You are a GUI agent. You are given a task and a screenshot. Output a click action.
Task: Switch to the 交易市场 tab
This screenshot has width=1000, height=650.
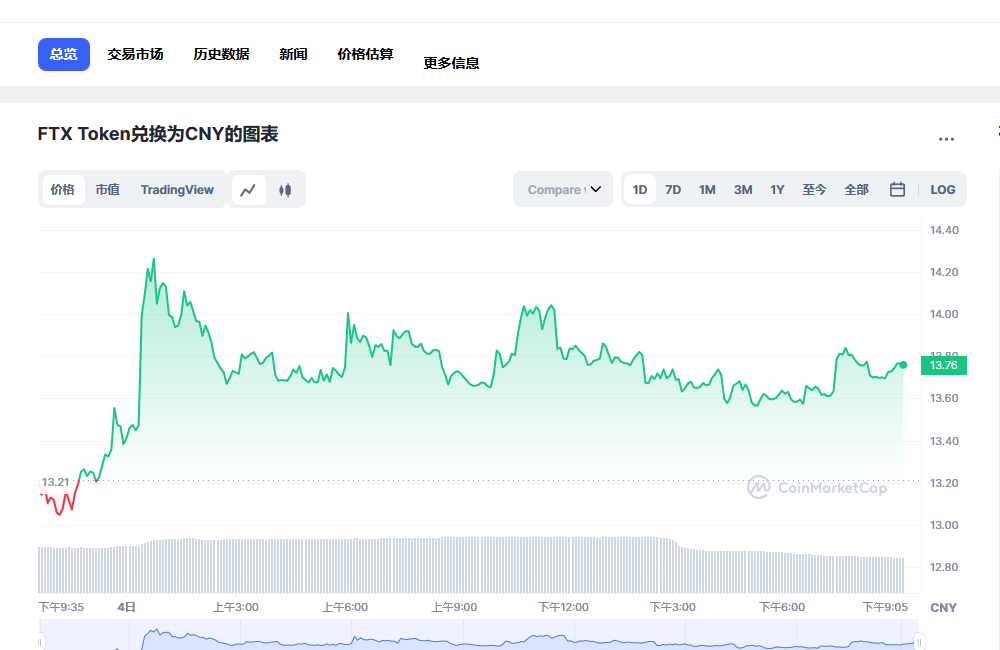point(135,54)
